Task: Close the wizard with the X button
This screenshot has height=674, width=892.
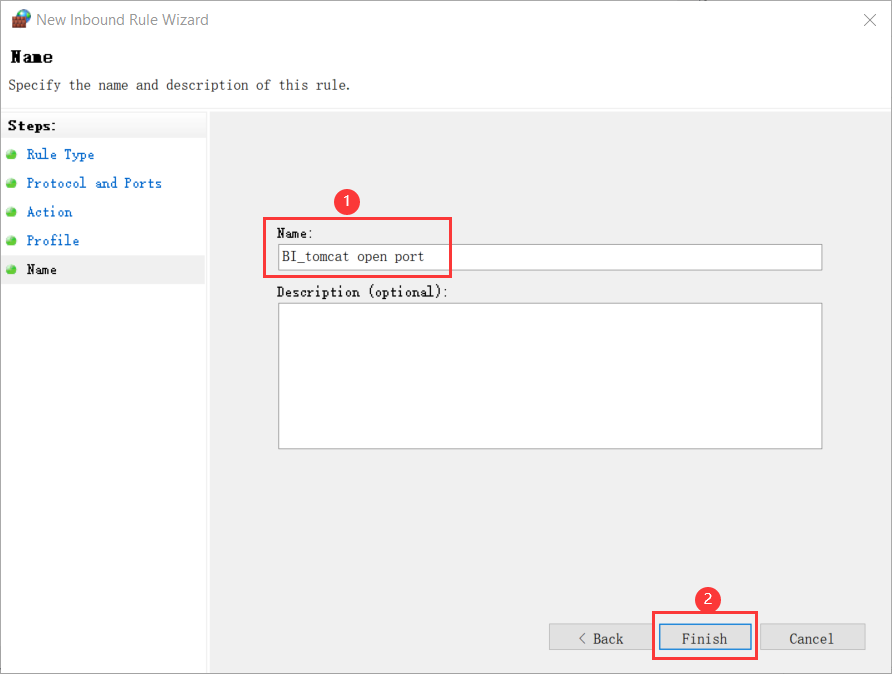Action: (x=869, y=19)
